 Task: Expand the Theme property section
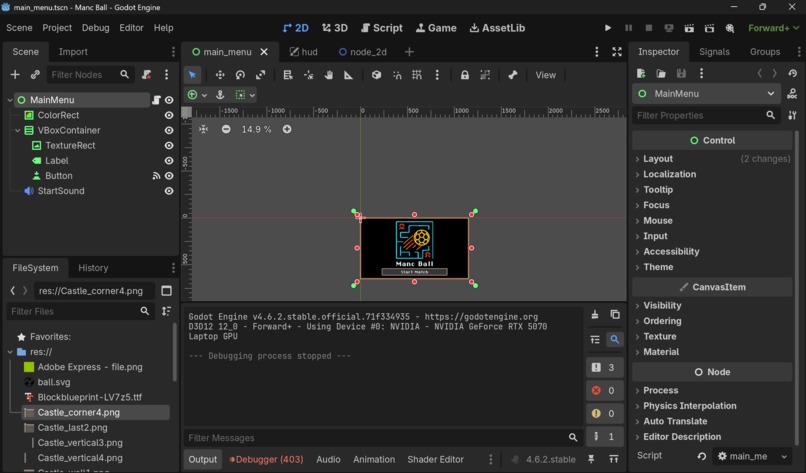(x=712, y=267)
